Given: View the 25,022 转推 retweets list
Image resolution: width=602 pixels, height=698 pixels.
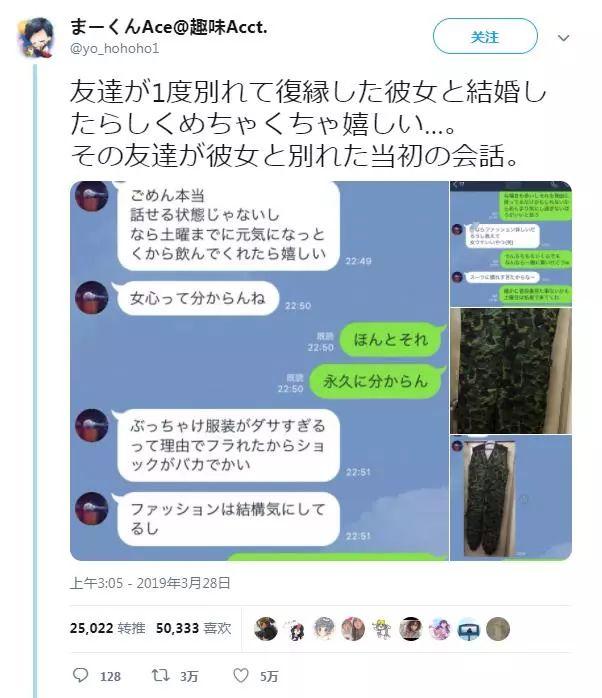Looking at the screenshot, I should click(107, 628).
